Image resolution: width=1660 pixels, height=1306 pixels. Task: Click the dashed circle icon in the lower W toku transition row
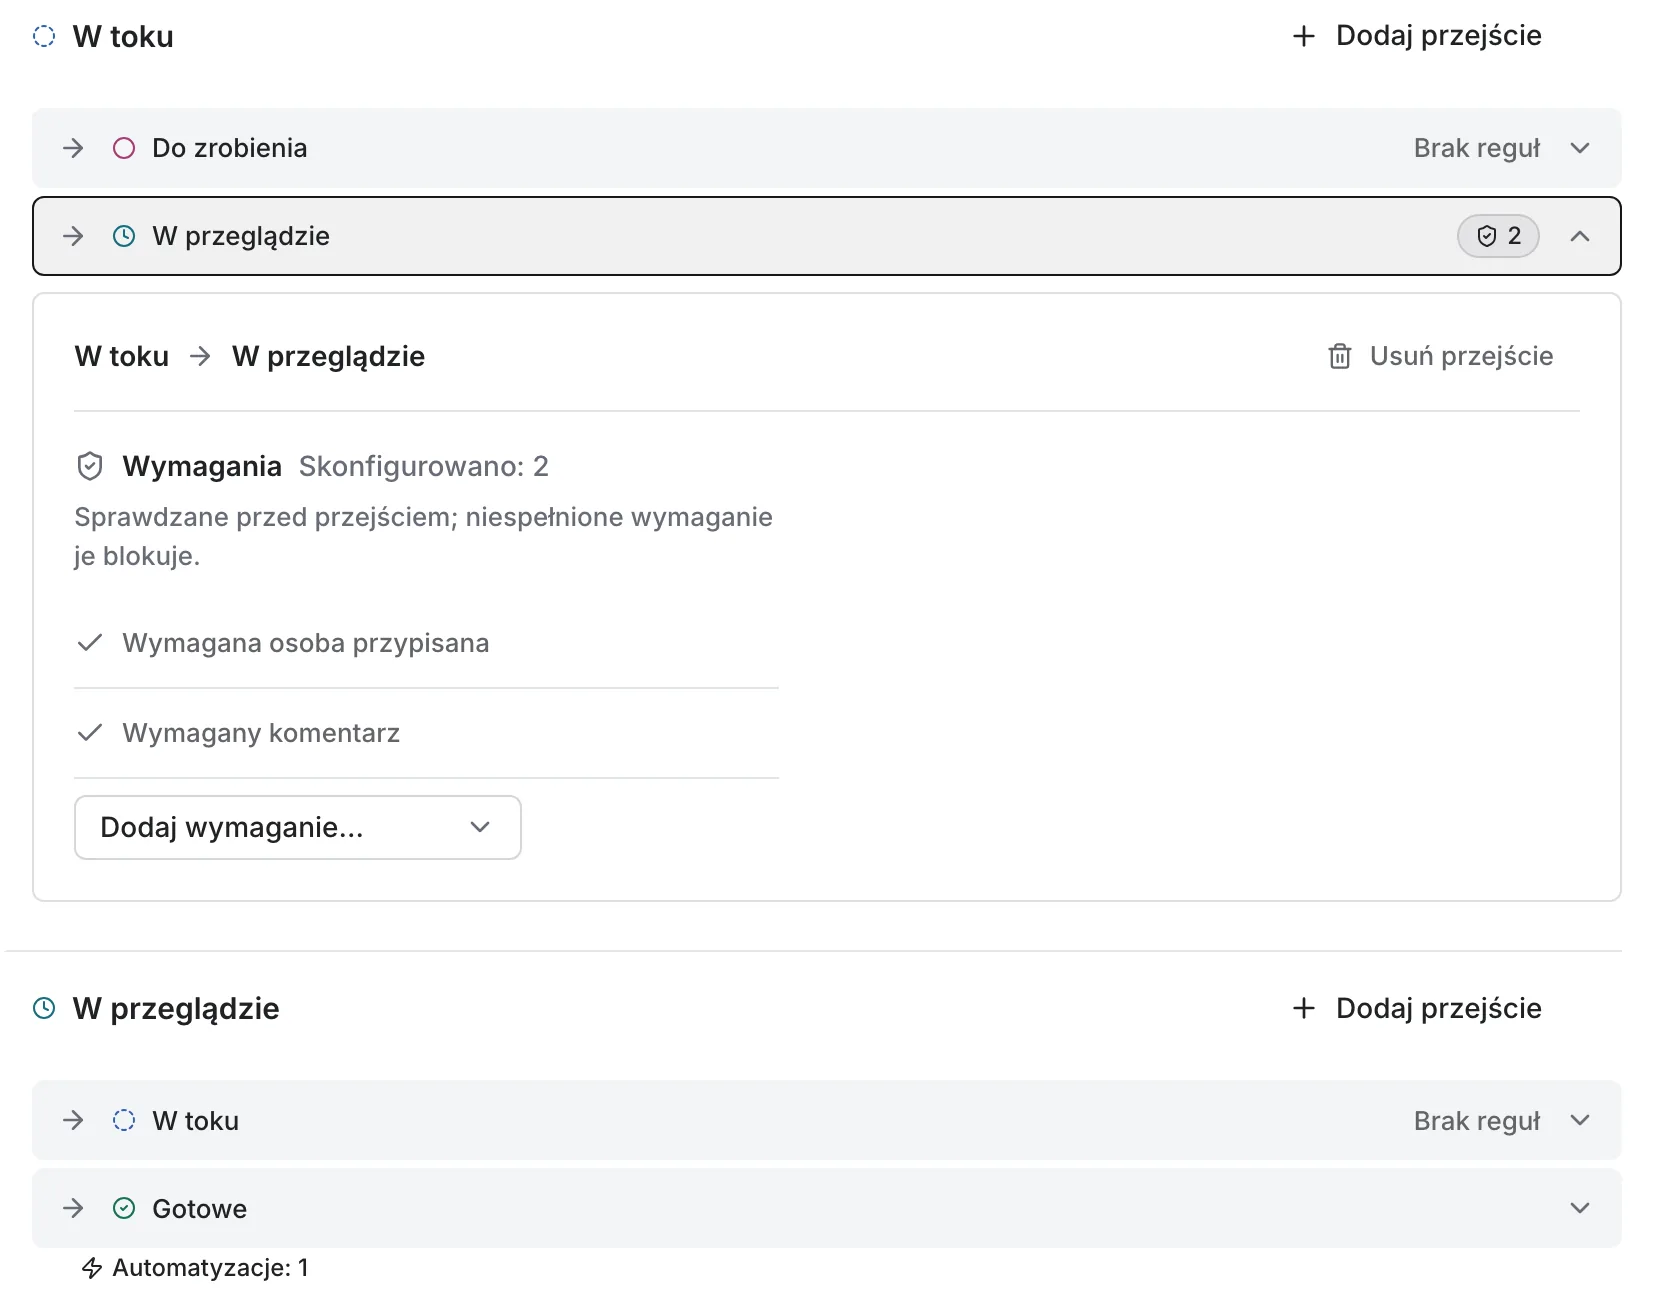[x=124, y=1120]
